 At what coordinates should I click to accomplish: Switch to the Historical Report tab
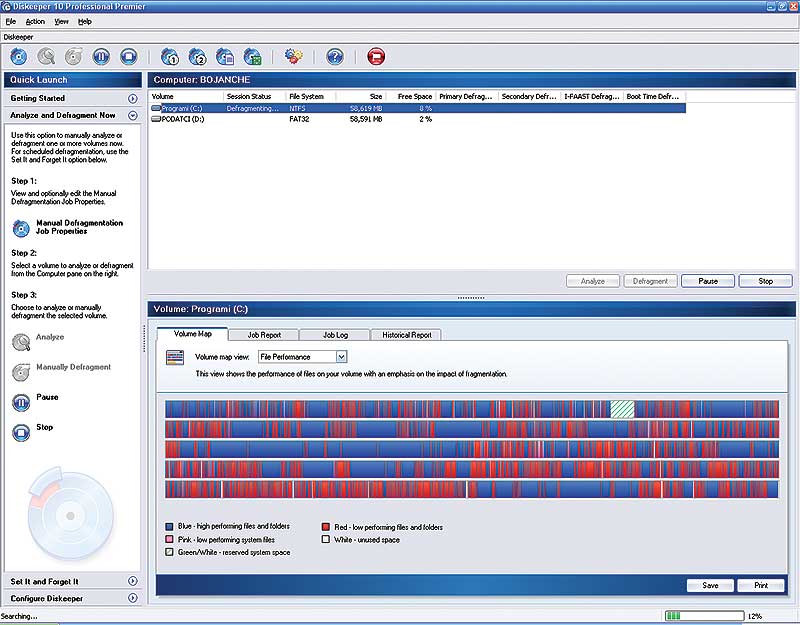click(x=407, y=335)
